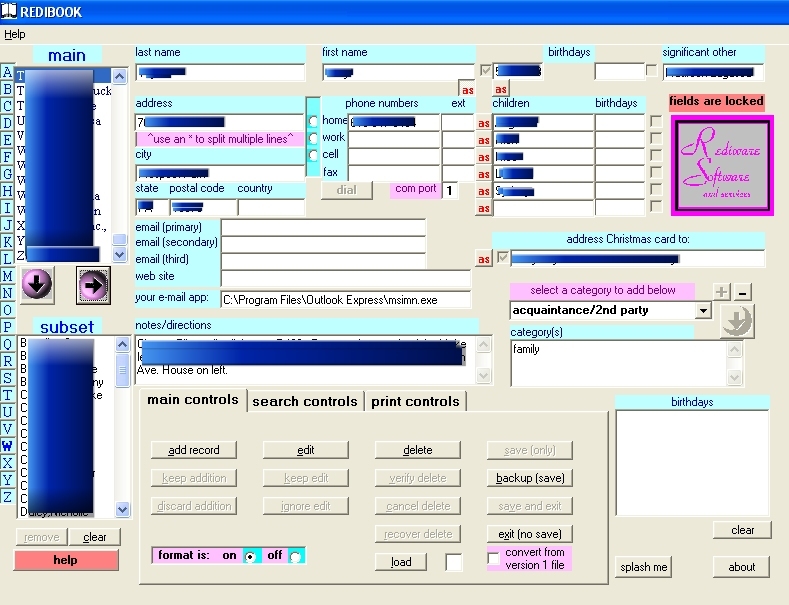Switch to the search controls tab
789x605 pixels.
point(305,402)
